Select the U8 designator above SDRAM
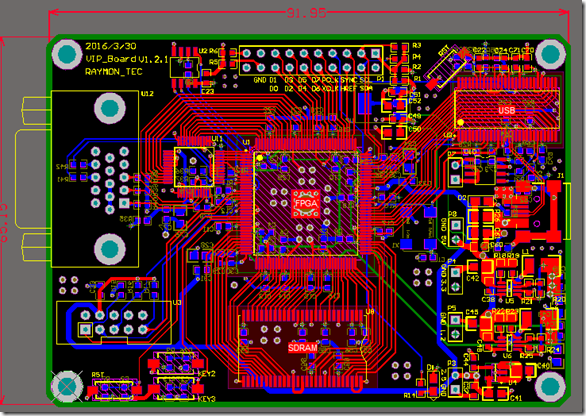The height and width of the screenshot is (416, 586). point(370,311)
